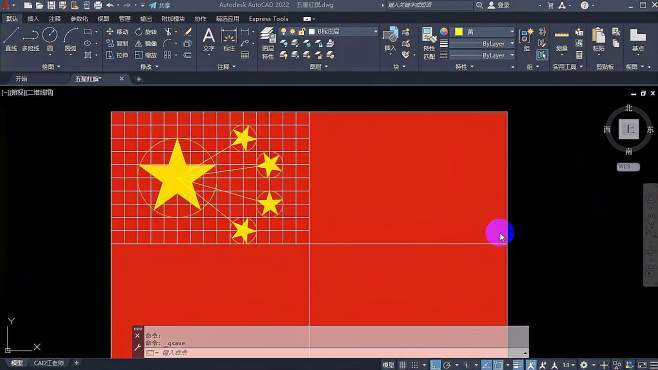Screen dimensions: 658x370
Task: Click the command line input field
Action: 336,353
